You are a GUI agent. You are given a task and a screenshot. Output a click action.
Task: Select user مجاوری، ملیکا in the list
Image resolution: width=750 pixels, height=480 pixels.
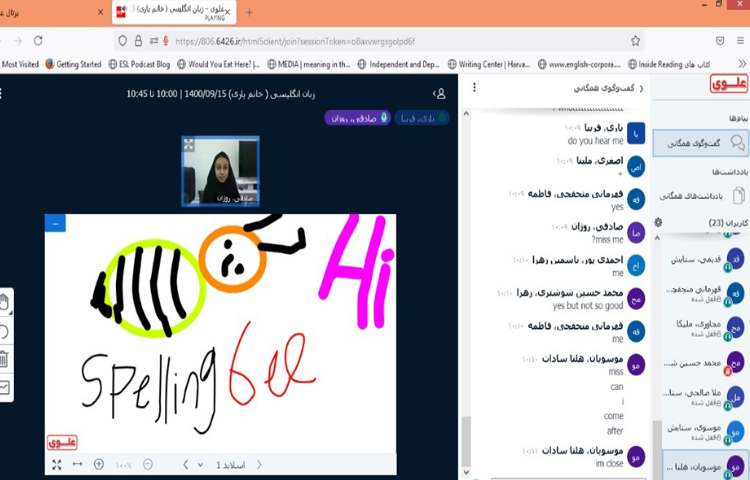[703, 328]
